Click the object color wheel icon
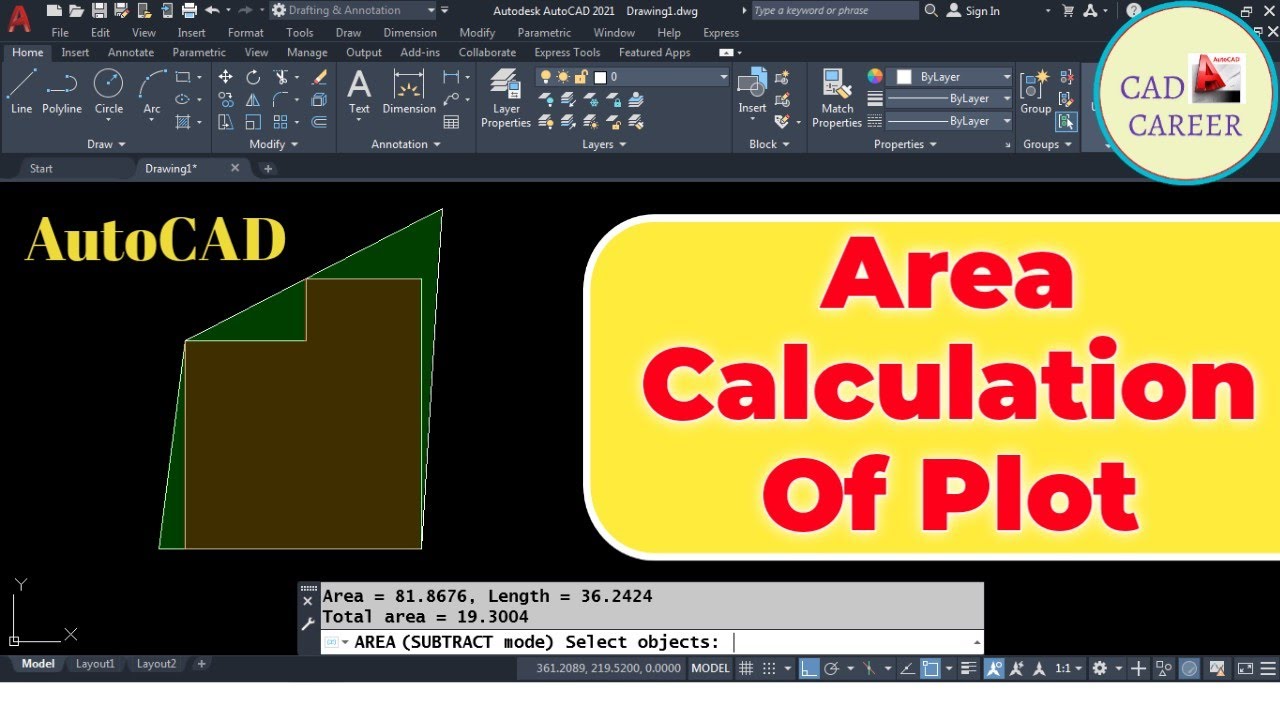The height and width of the screenshot is (720, 1280). (875, 77)
